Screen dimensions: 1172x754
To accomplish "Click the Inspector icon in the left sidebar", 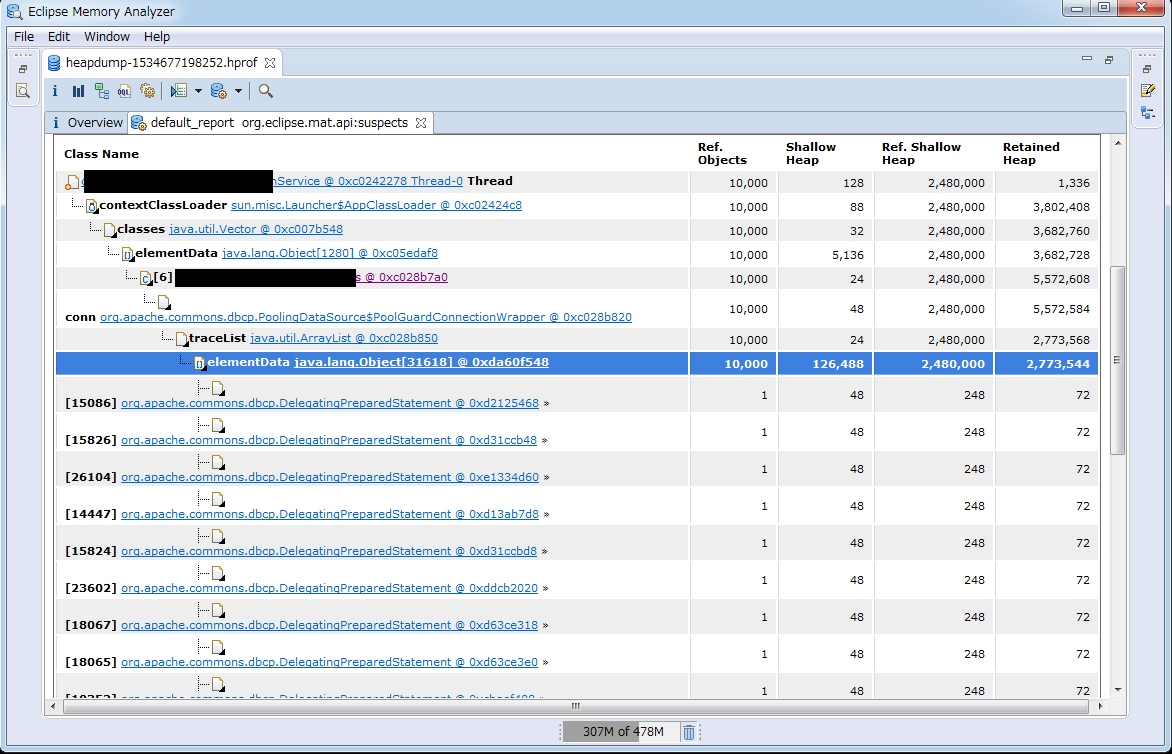I will (22, 91).
